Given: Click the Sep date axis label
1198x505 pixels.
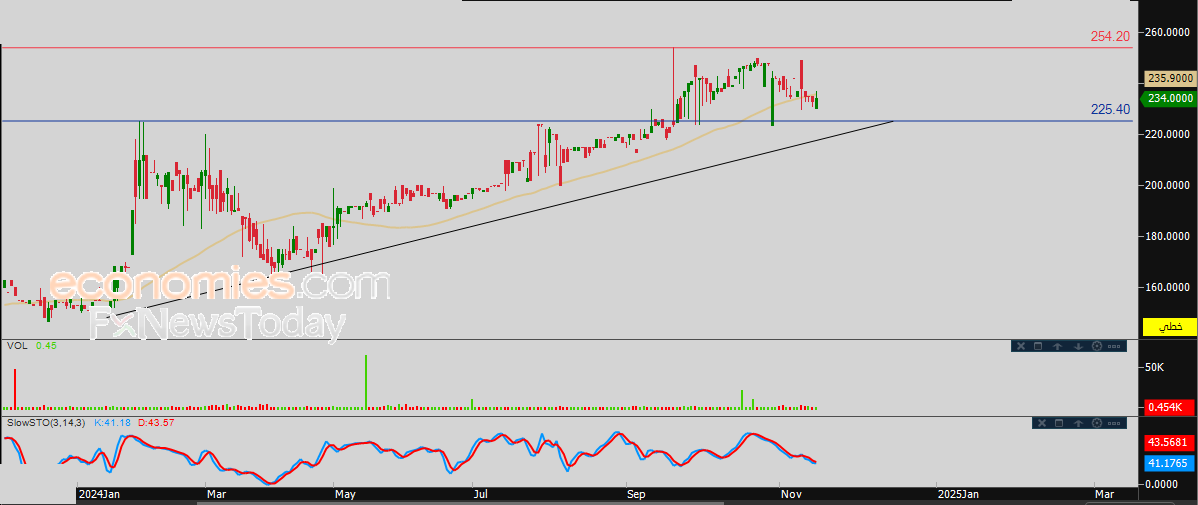Looking at the screenshot, I should pos(637,494).
